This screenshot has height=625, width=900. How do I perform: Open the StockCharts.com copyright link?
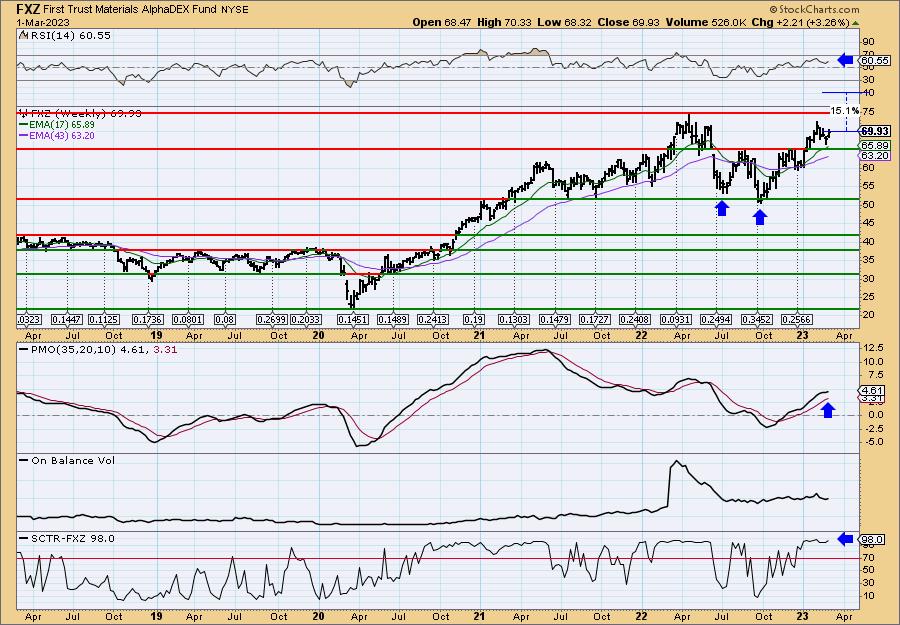(x=814, y=9)
